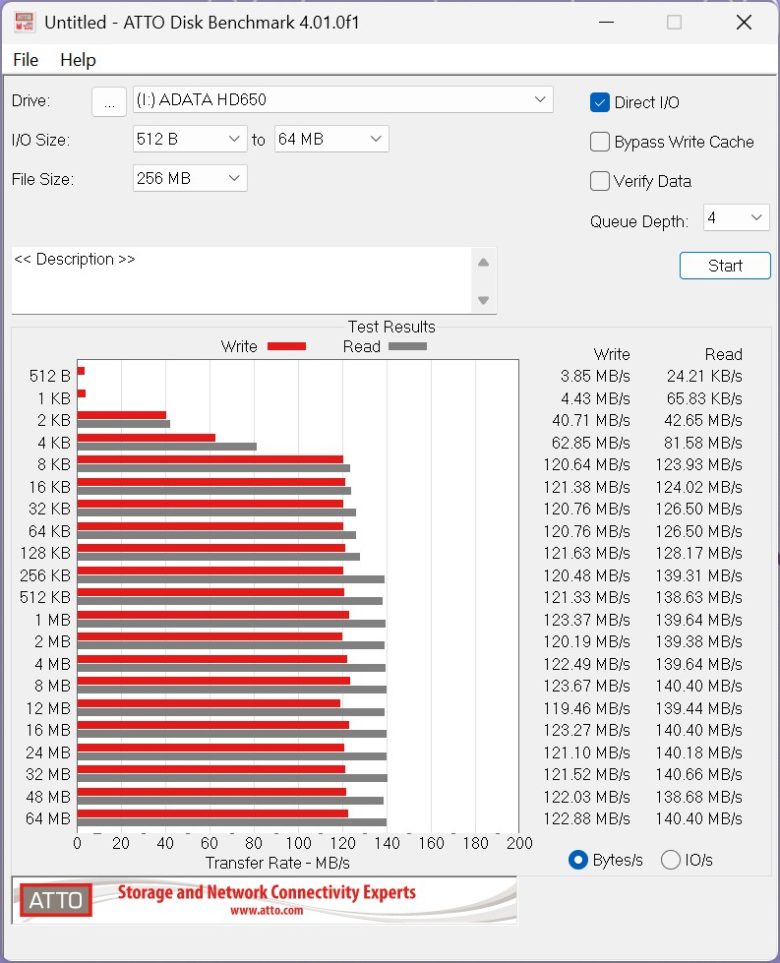This screenshot has height=963, width=780.
Task: Click the 122.88 MB/s write value
Action: (587, 819)
